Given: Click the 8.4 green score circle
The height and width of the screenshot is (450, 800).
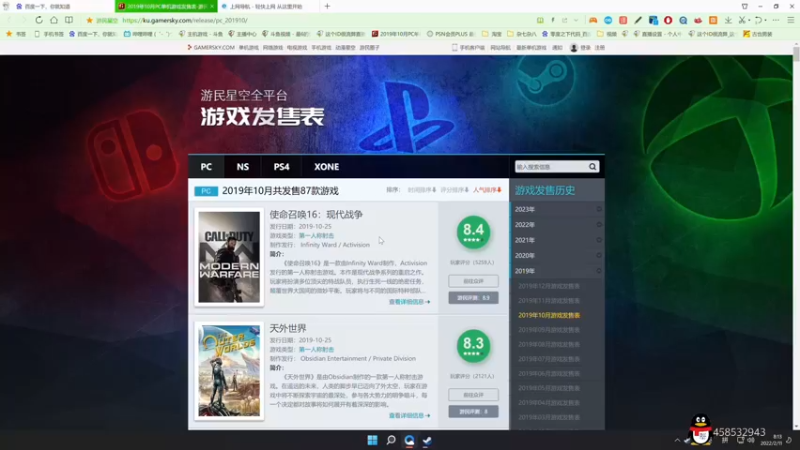Looking at the screenshot, I should (473, 233).
